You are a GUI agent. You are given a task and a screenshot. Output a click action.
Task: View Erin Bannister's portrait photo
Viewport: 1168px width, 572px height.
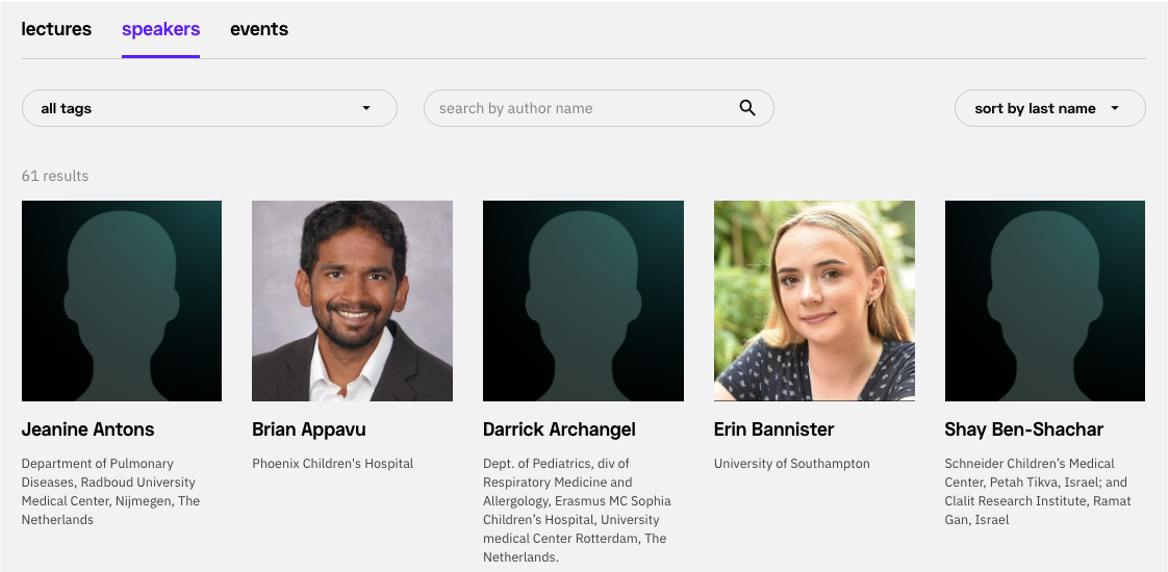(x=814, y=301)
